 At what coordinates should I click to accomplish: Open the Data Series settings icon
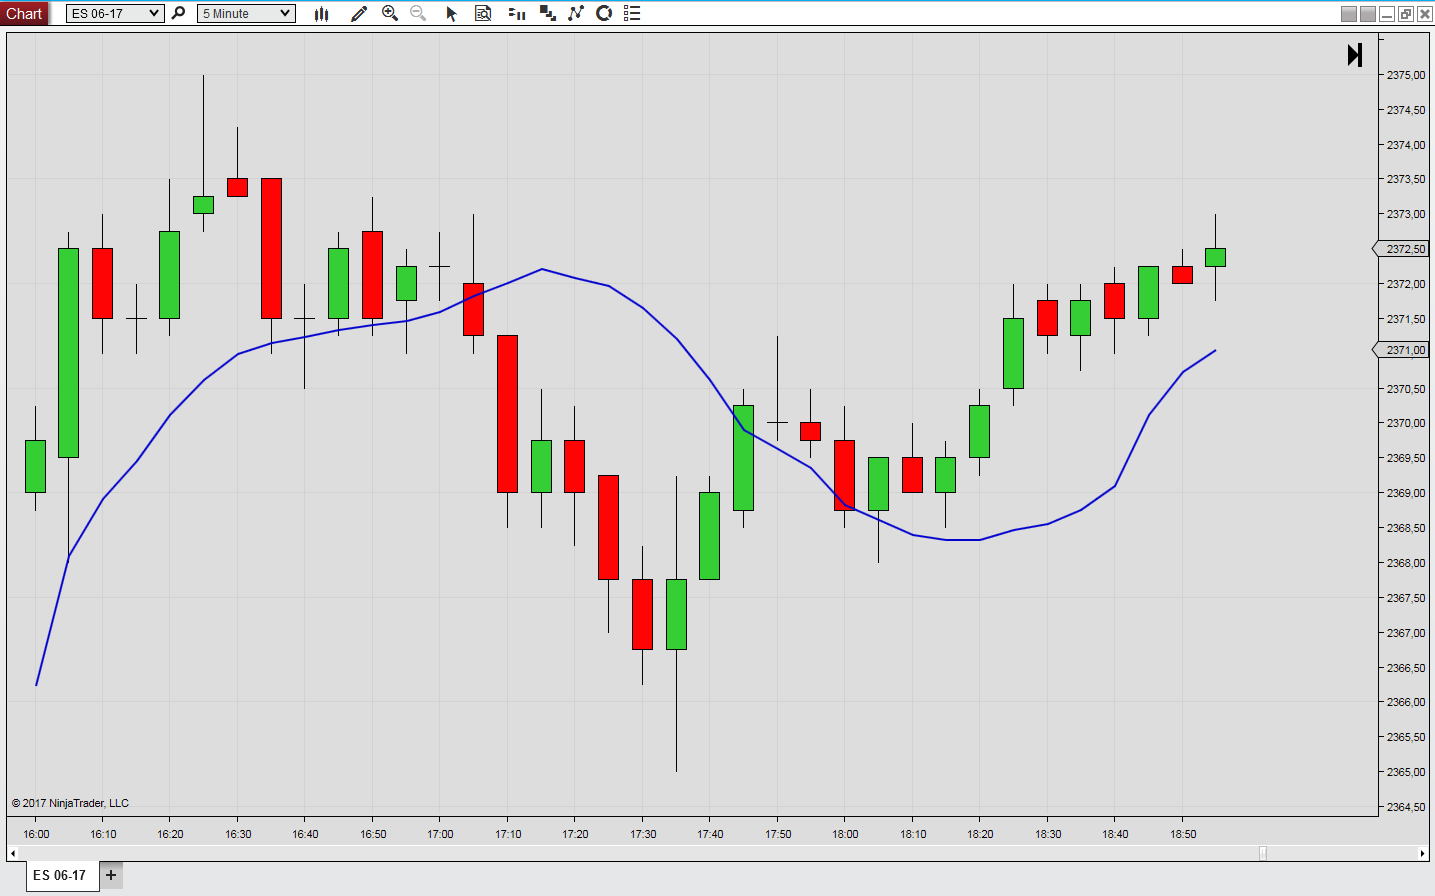517,13
